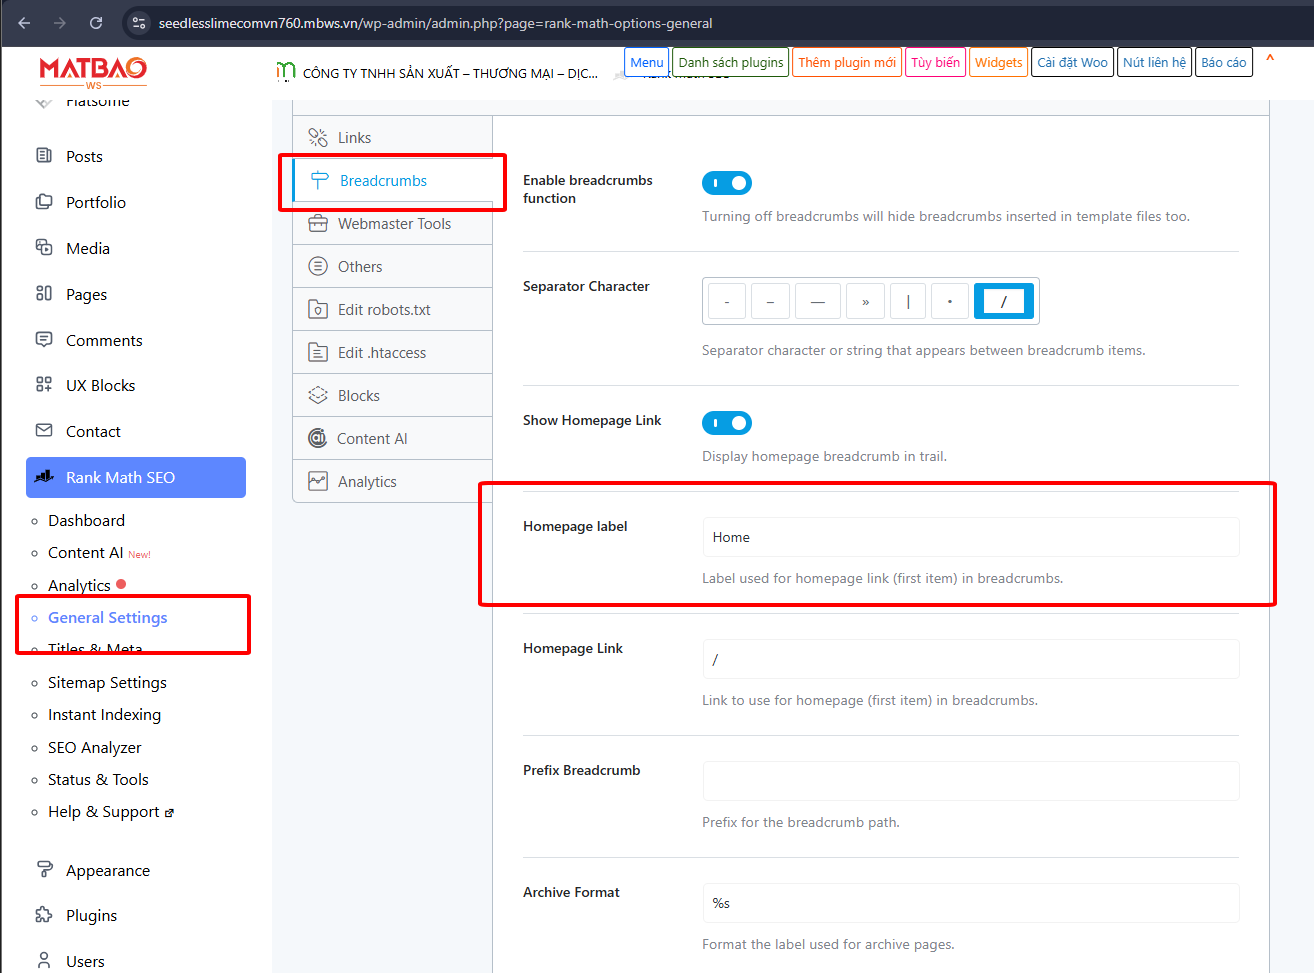Click the Content AI icon in tabs
1314x973 pixels.
318,439
